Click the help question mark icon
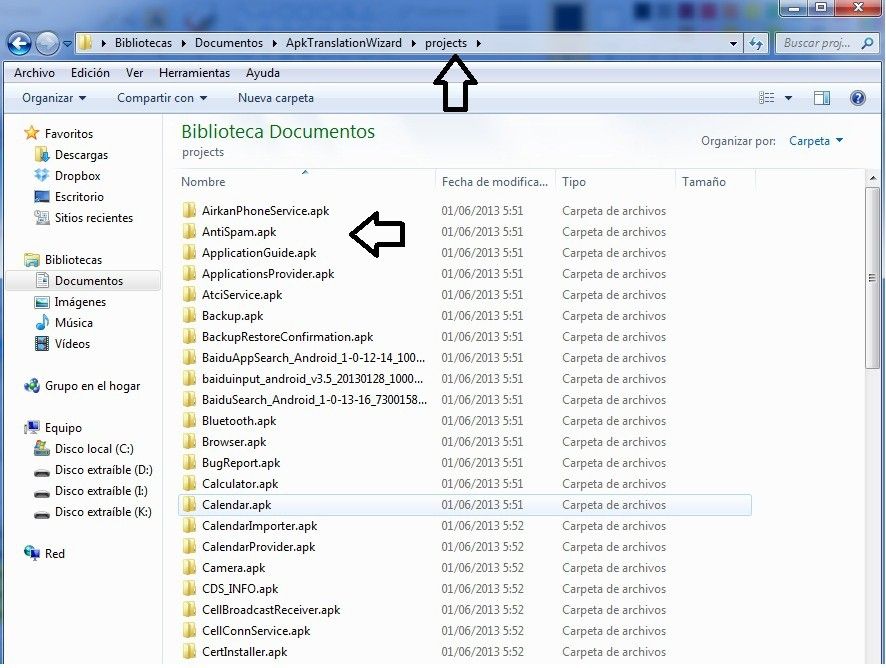886x668 pixels. coord(857,98)
